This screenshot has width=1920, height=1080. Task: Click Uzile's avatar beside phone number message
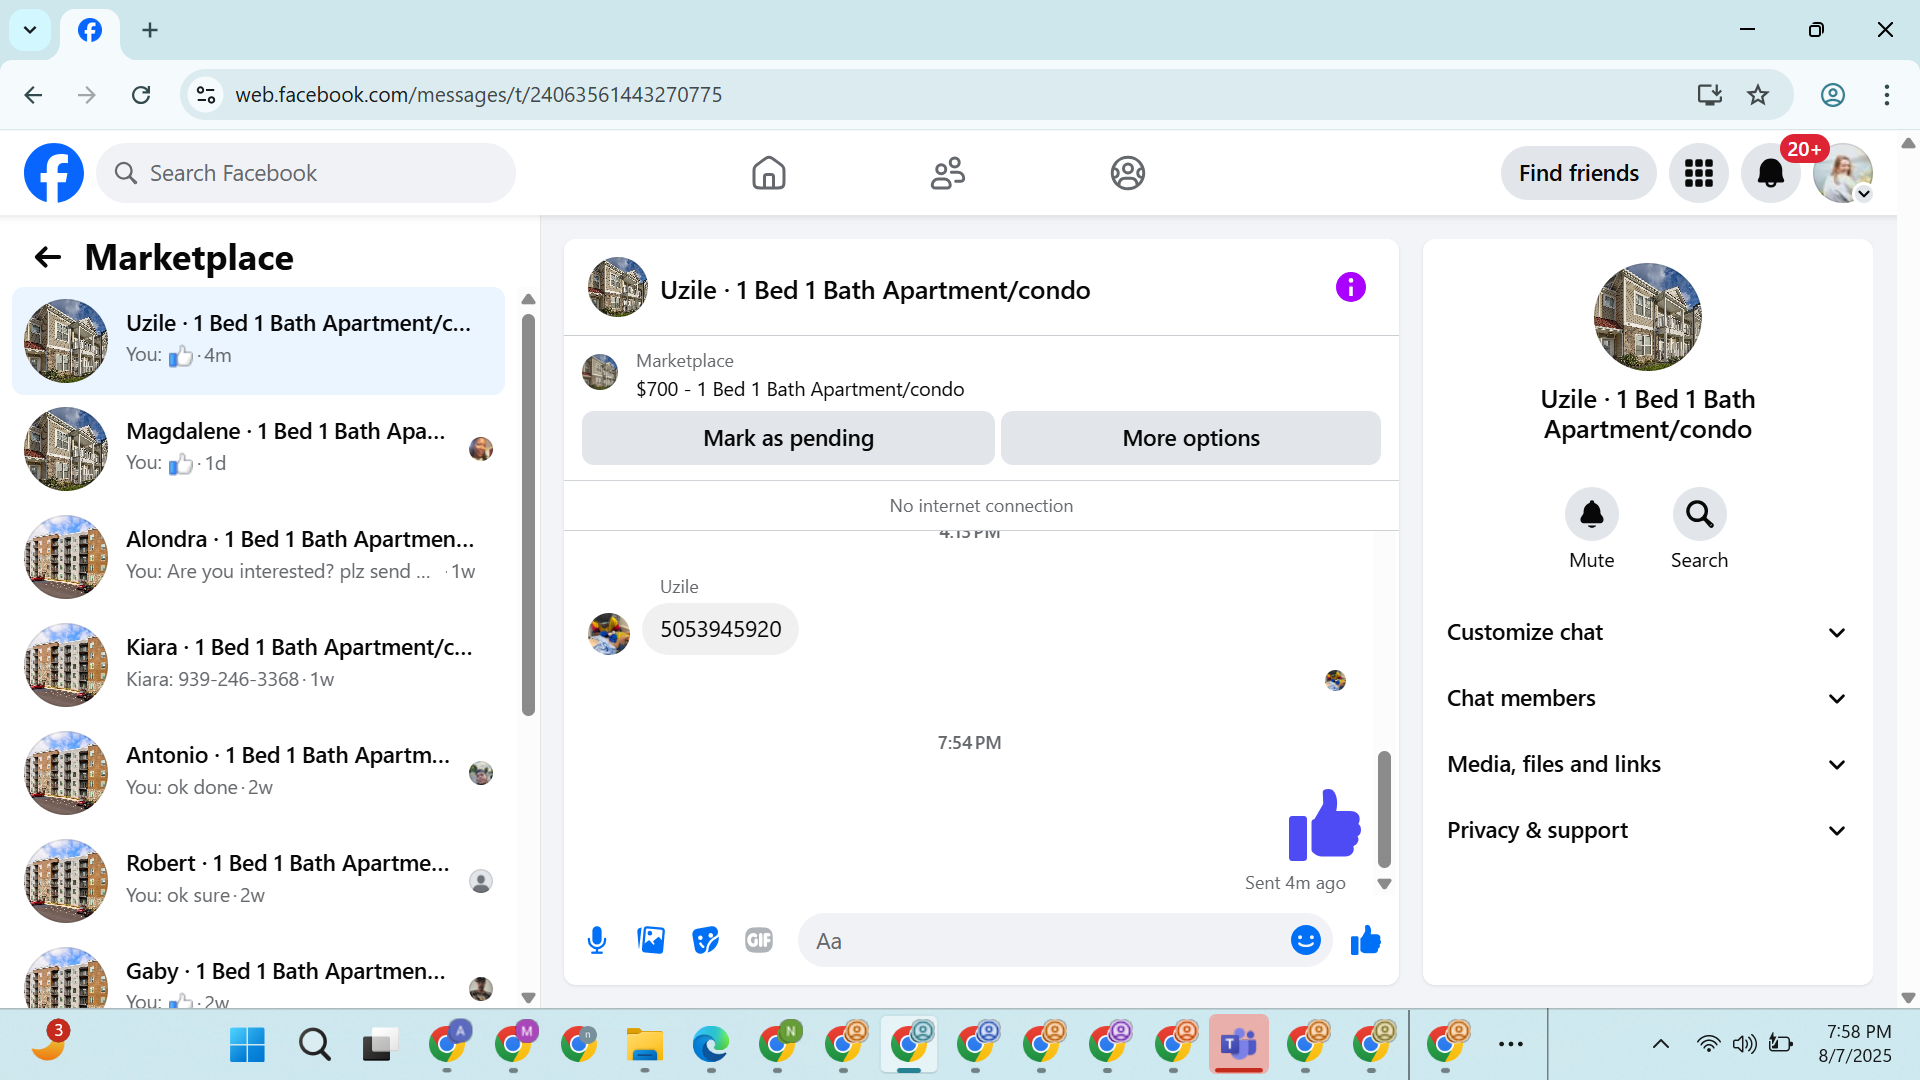pyautogui.click(x=609, y=634)
